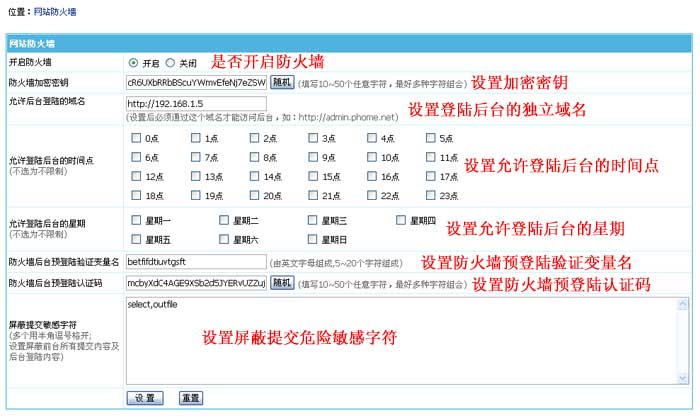Viewport: 700px width, 418px height.
Task: Toggle the 23点 hour checkbox
Action: tap(432, 196)
